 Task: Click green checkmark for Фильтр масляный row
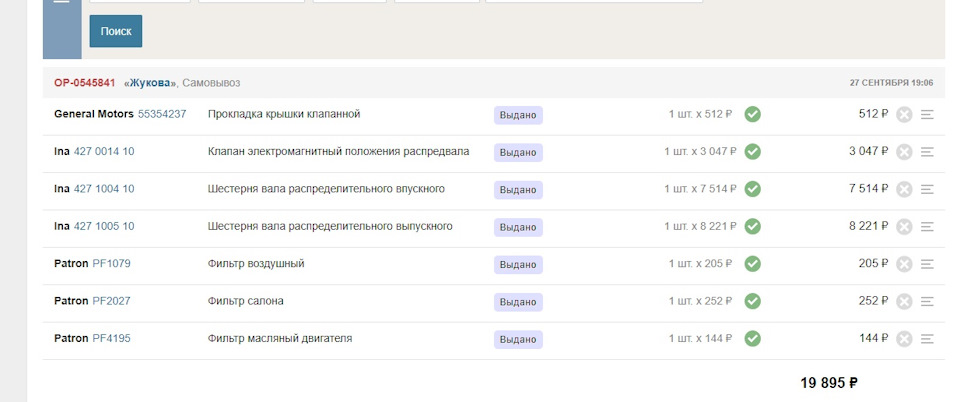click(753, 339)
